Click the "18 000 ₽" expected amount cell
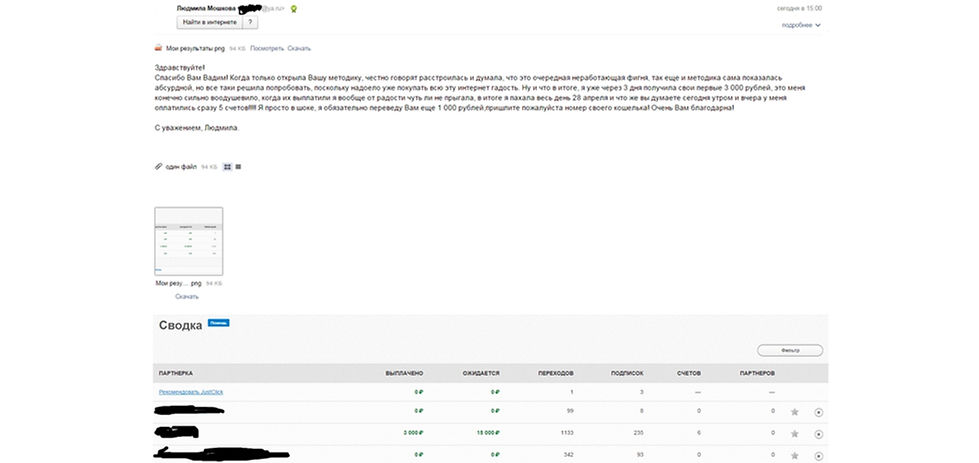The height and width of the screenshot is (463, 979). [x=488, y=432]
